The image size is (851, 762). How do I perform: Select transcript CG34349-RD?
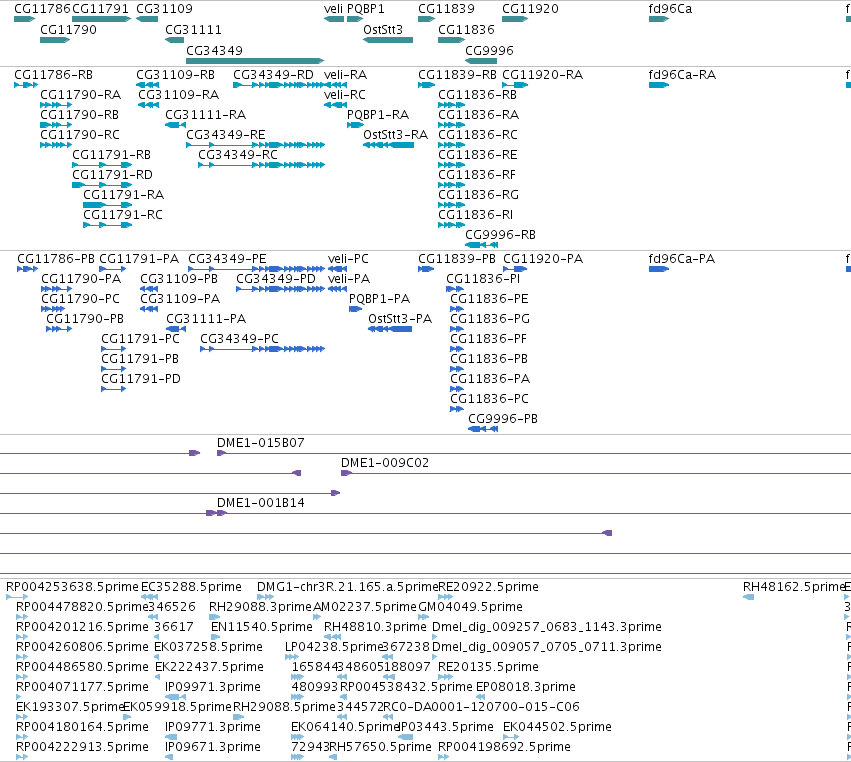click(x=274, y=75)
